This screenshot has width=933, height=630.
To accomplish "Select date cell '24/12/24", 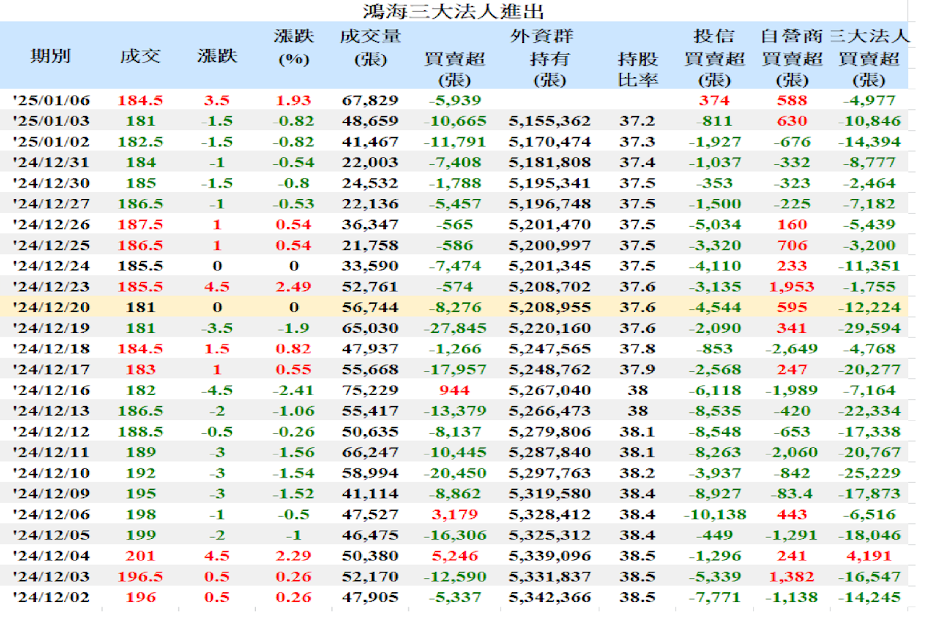I will pyautogui.click(x=51, y=266).
